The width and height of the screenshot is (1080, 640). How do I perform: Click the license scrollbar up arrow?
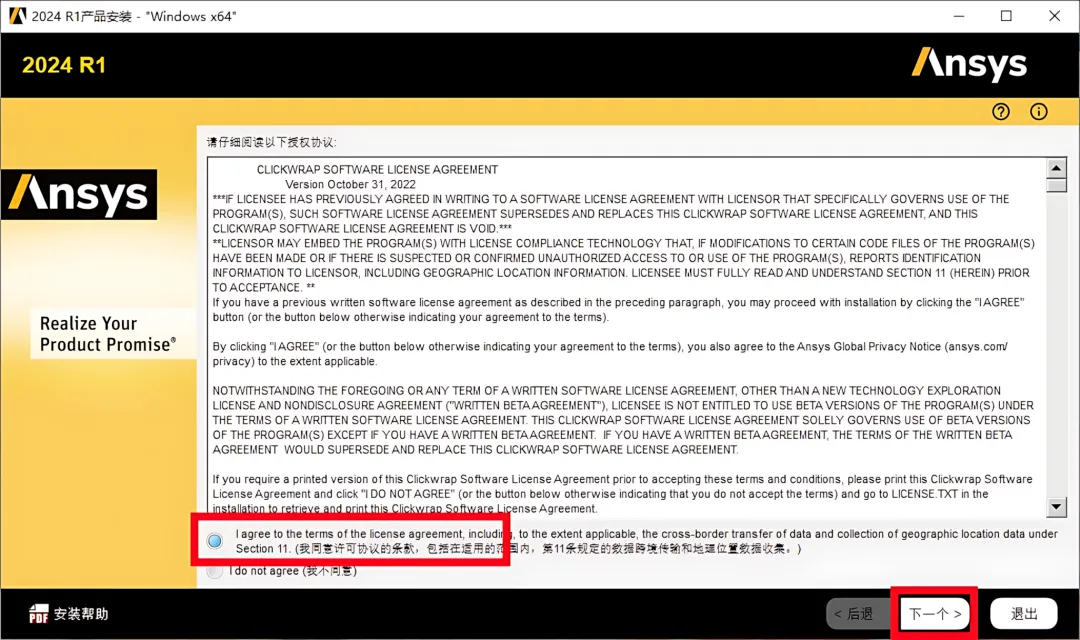(1056, 168)
